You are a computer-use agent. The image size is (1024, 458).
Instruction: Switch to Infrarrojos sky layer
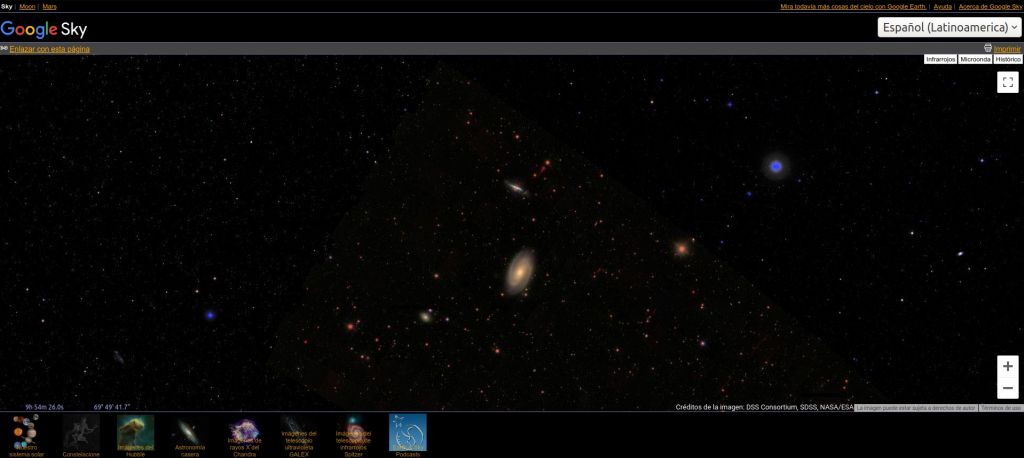940,60
